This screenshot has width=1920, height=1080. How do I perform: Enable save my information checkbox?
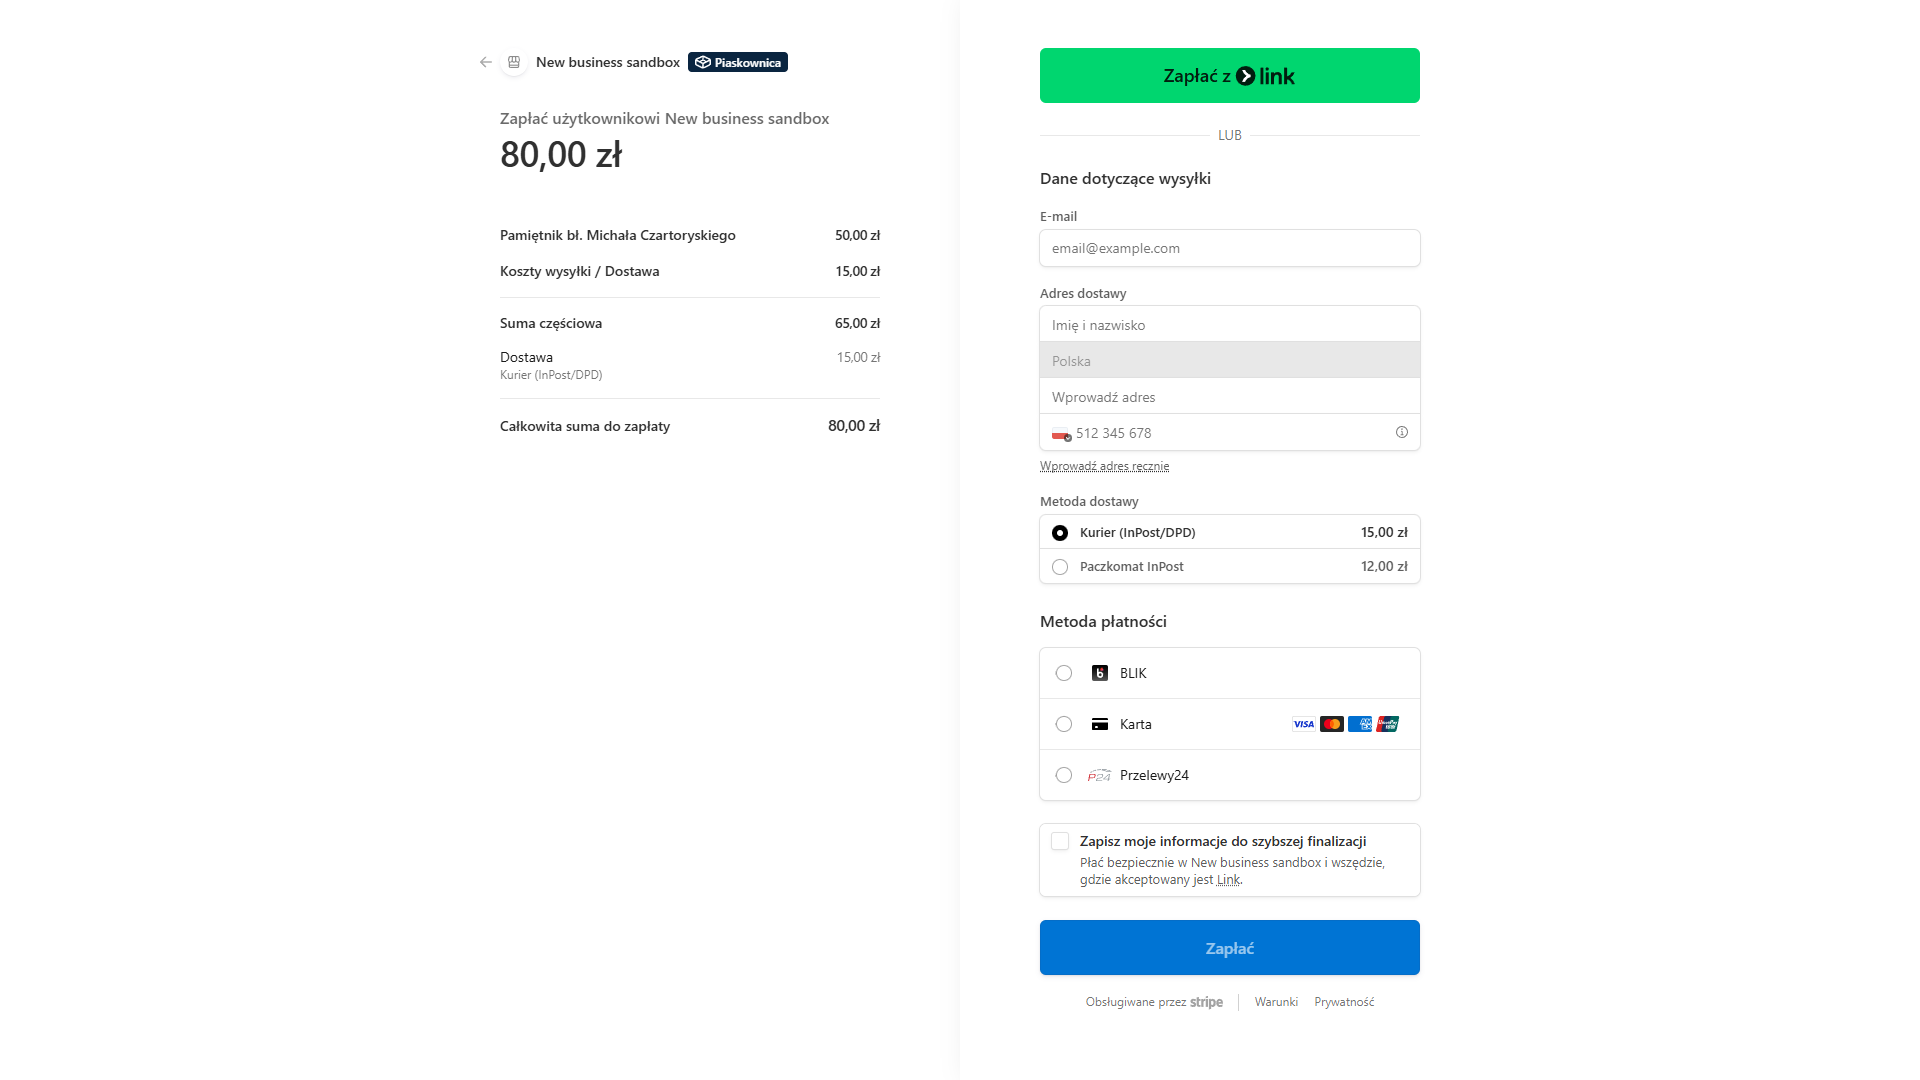[x=1060, y=842]
